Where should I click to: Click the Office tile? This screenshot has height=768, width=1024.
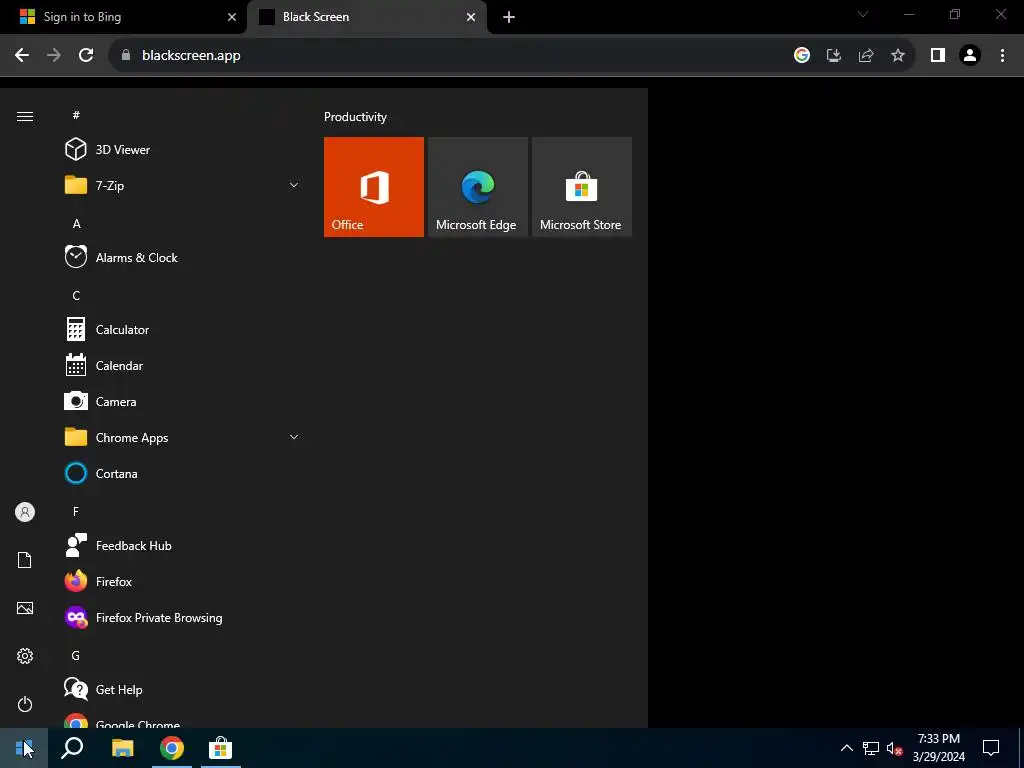374,187
